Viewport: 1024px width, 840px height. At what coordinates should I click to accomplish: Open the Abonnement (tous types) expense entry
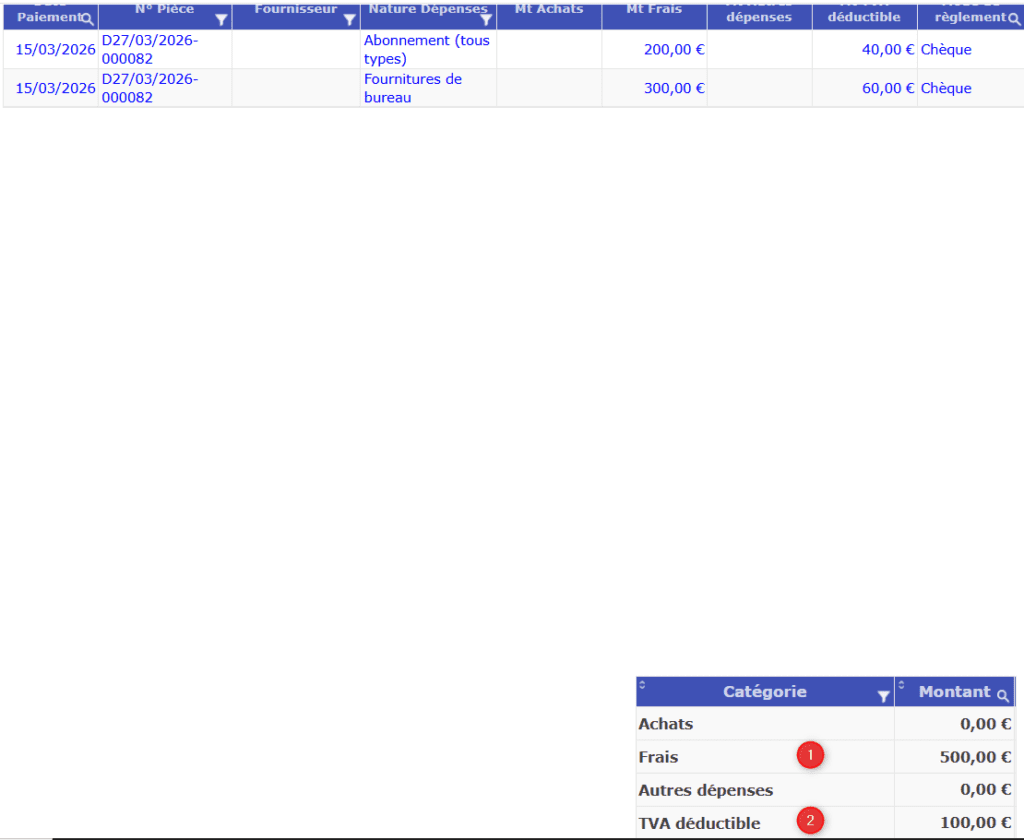pos(426,50)
